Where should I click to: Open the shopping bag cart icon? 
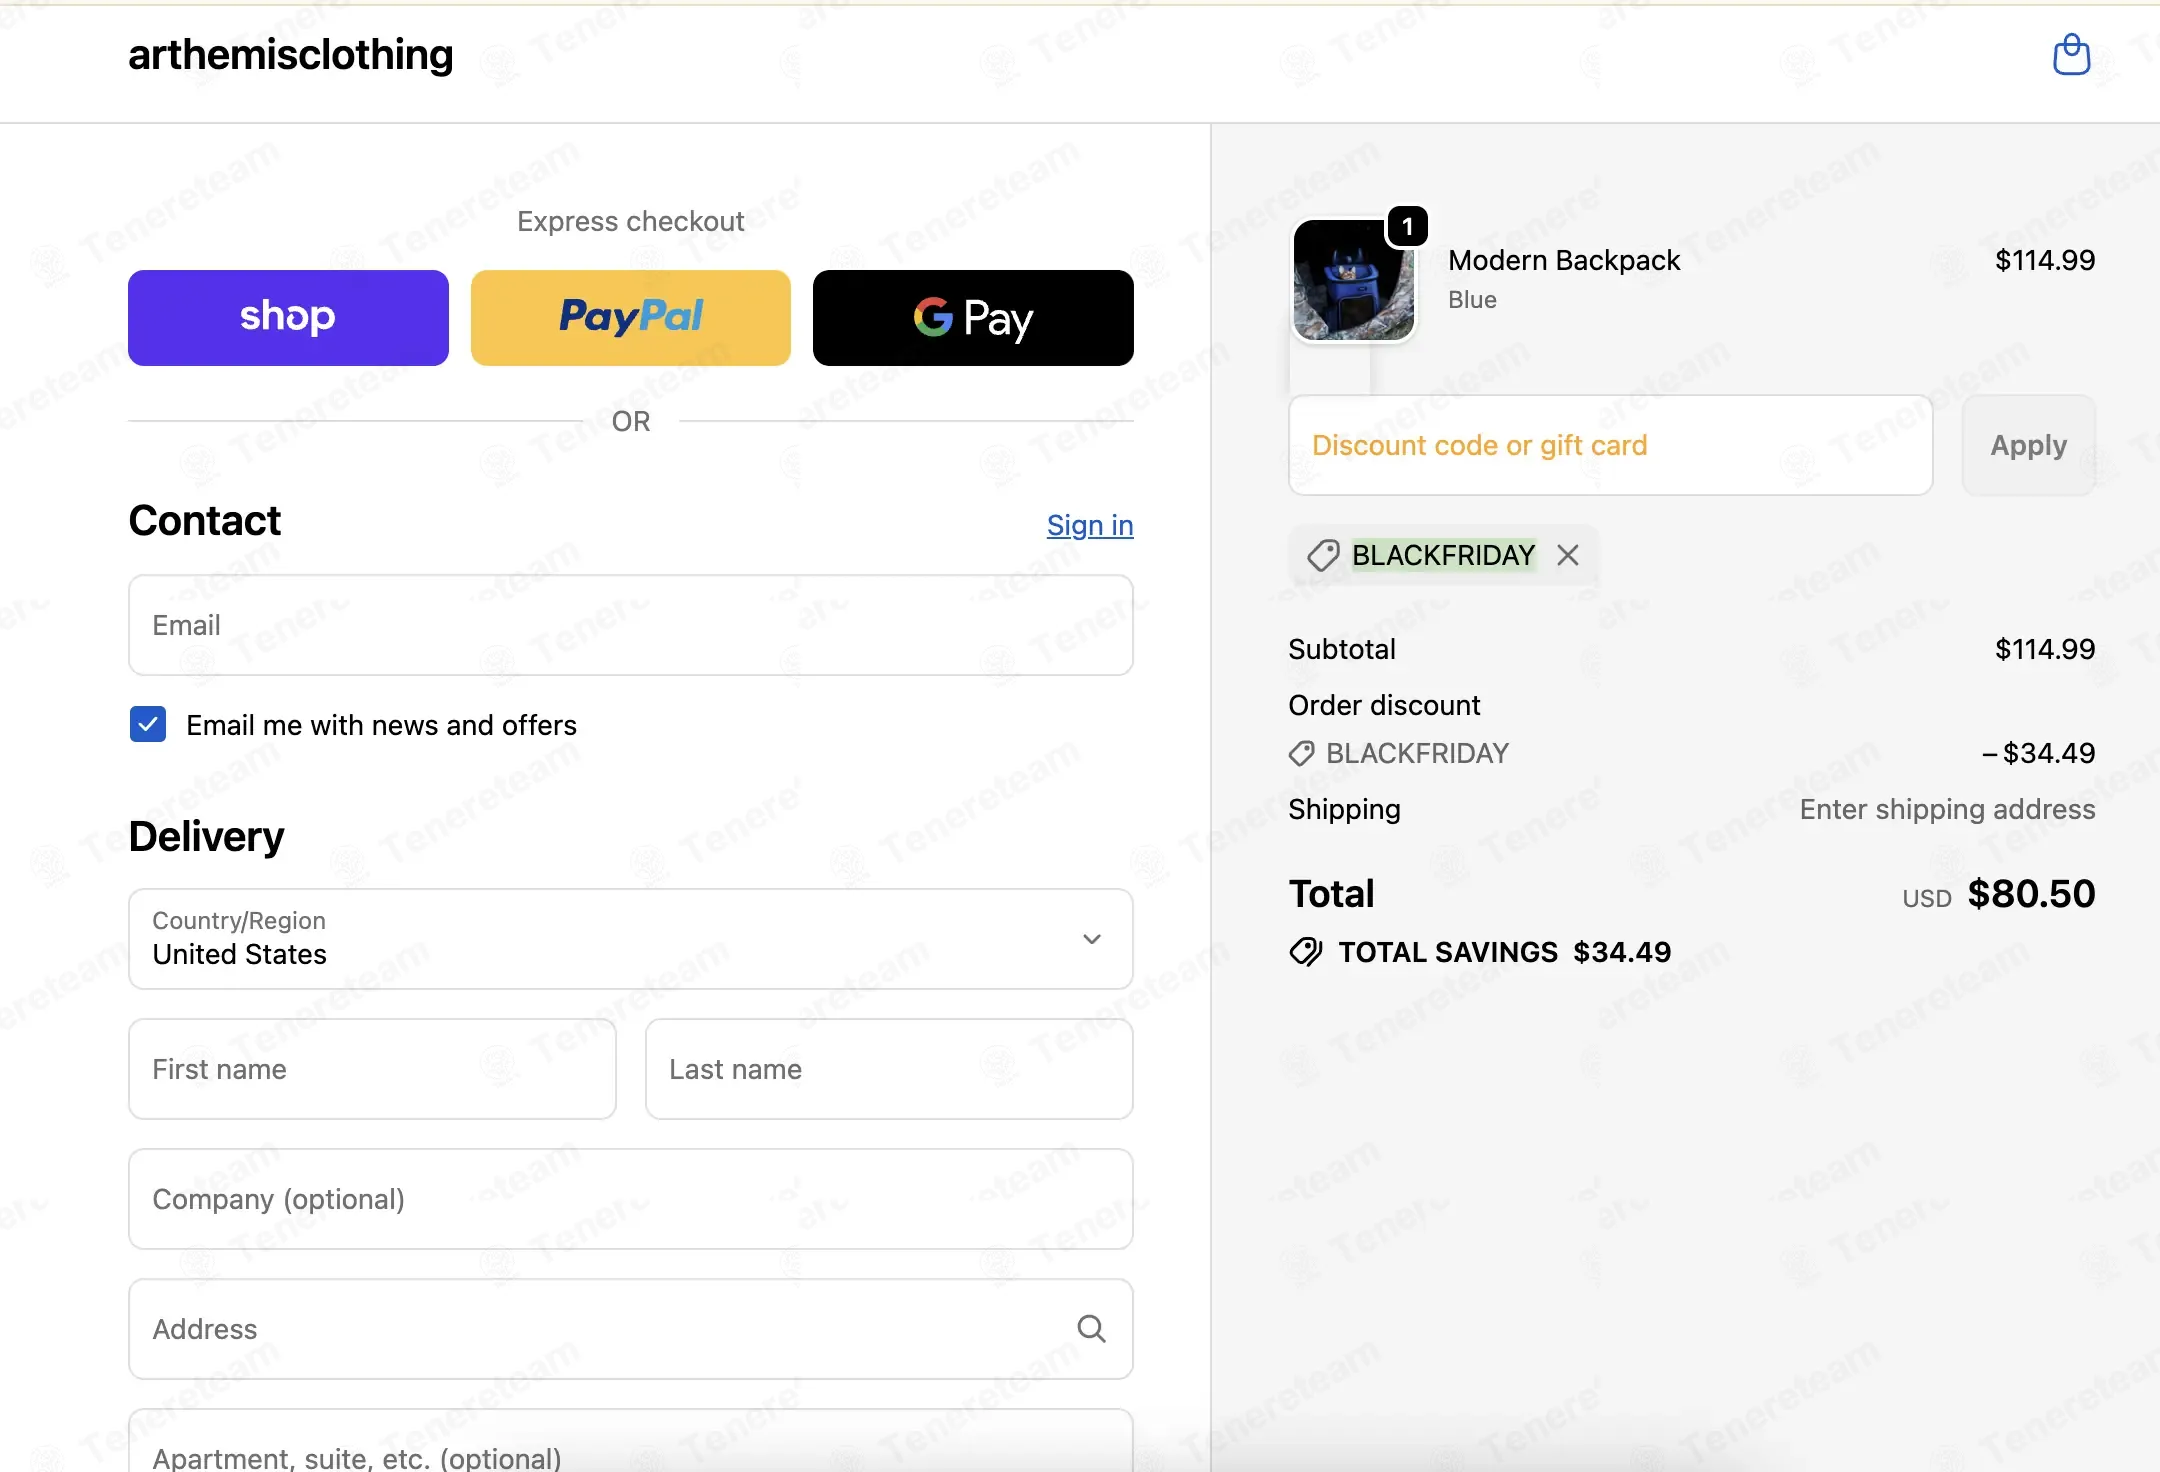click(2071, 55)
